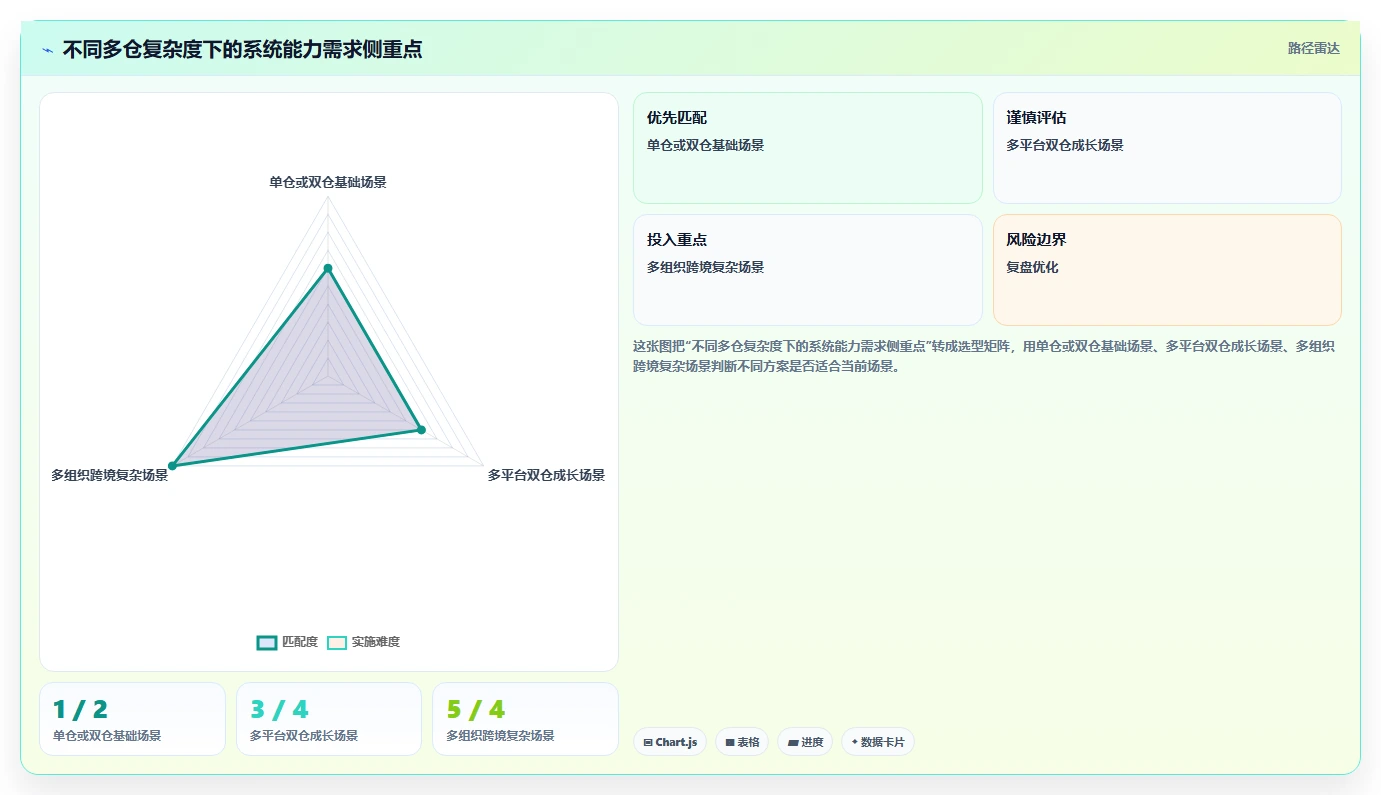Select the 风险边界 card
The width and height of the screenshot is (1381, 795).
click(x=1167, y=270)
